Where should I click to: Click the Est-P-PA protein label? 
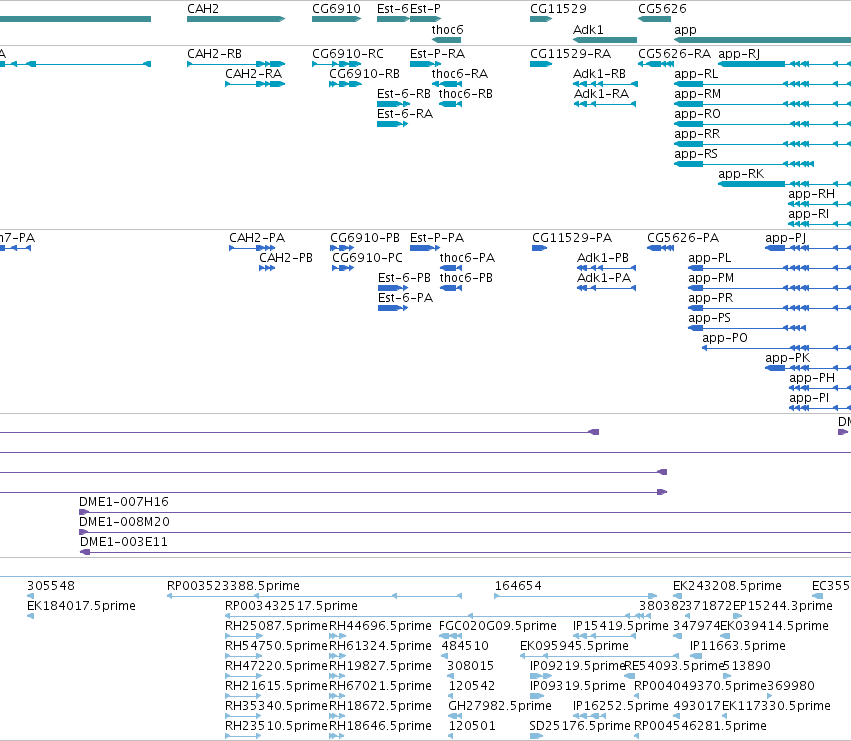pos(437,238)
